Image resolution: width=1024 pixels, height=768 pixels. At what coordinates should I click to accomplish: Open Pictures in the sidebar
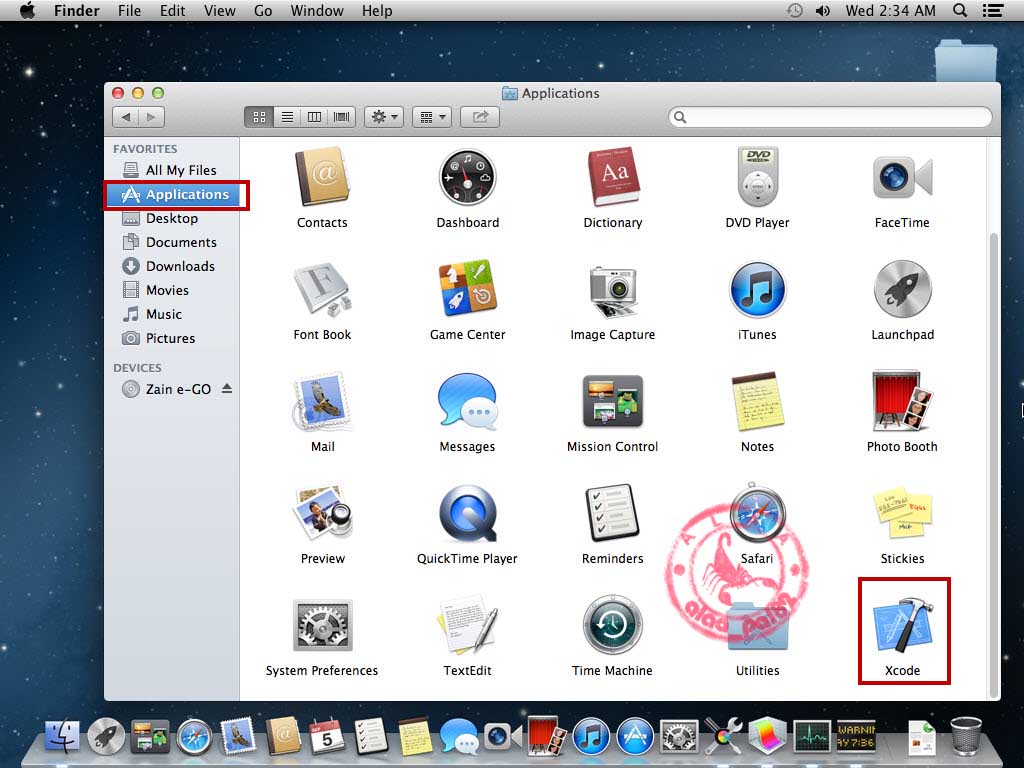[171, 338]
